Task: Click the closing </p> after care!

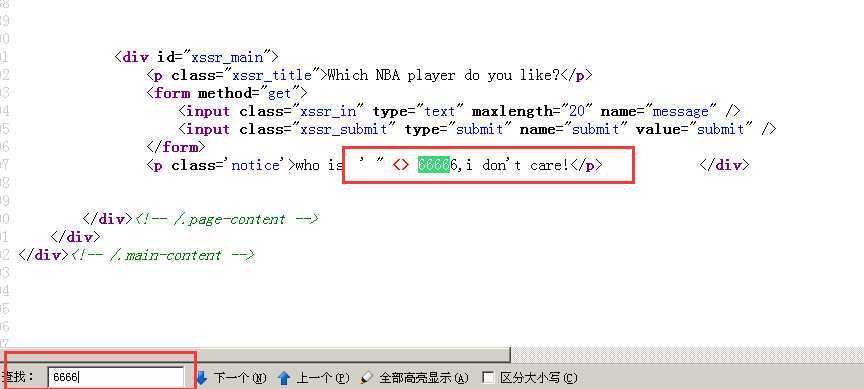Action: pos(586,165)
